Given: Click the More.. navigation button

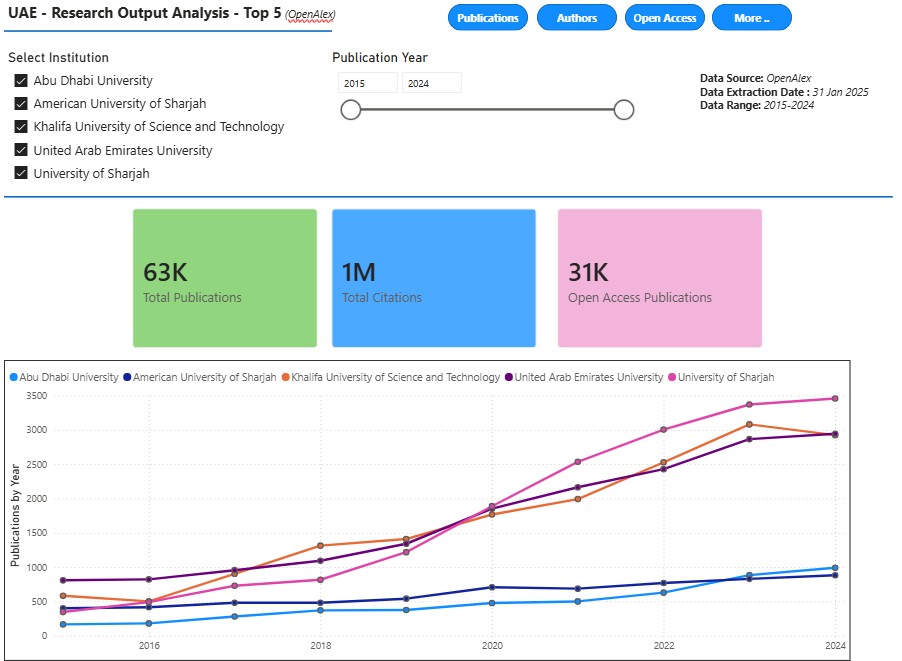Looking at the screenshot, I should pos(751,18).
